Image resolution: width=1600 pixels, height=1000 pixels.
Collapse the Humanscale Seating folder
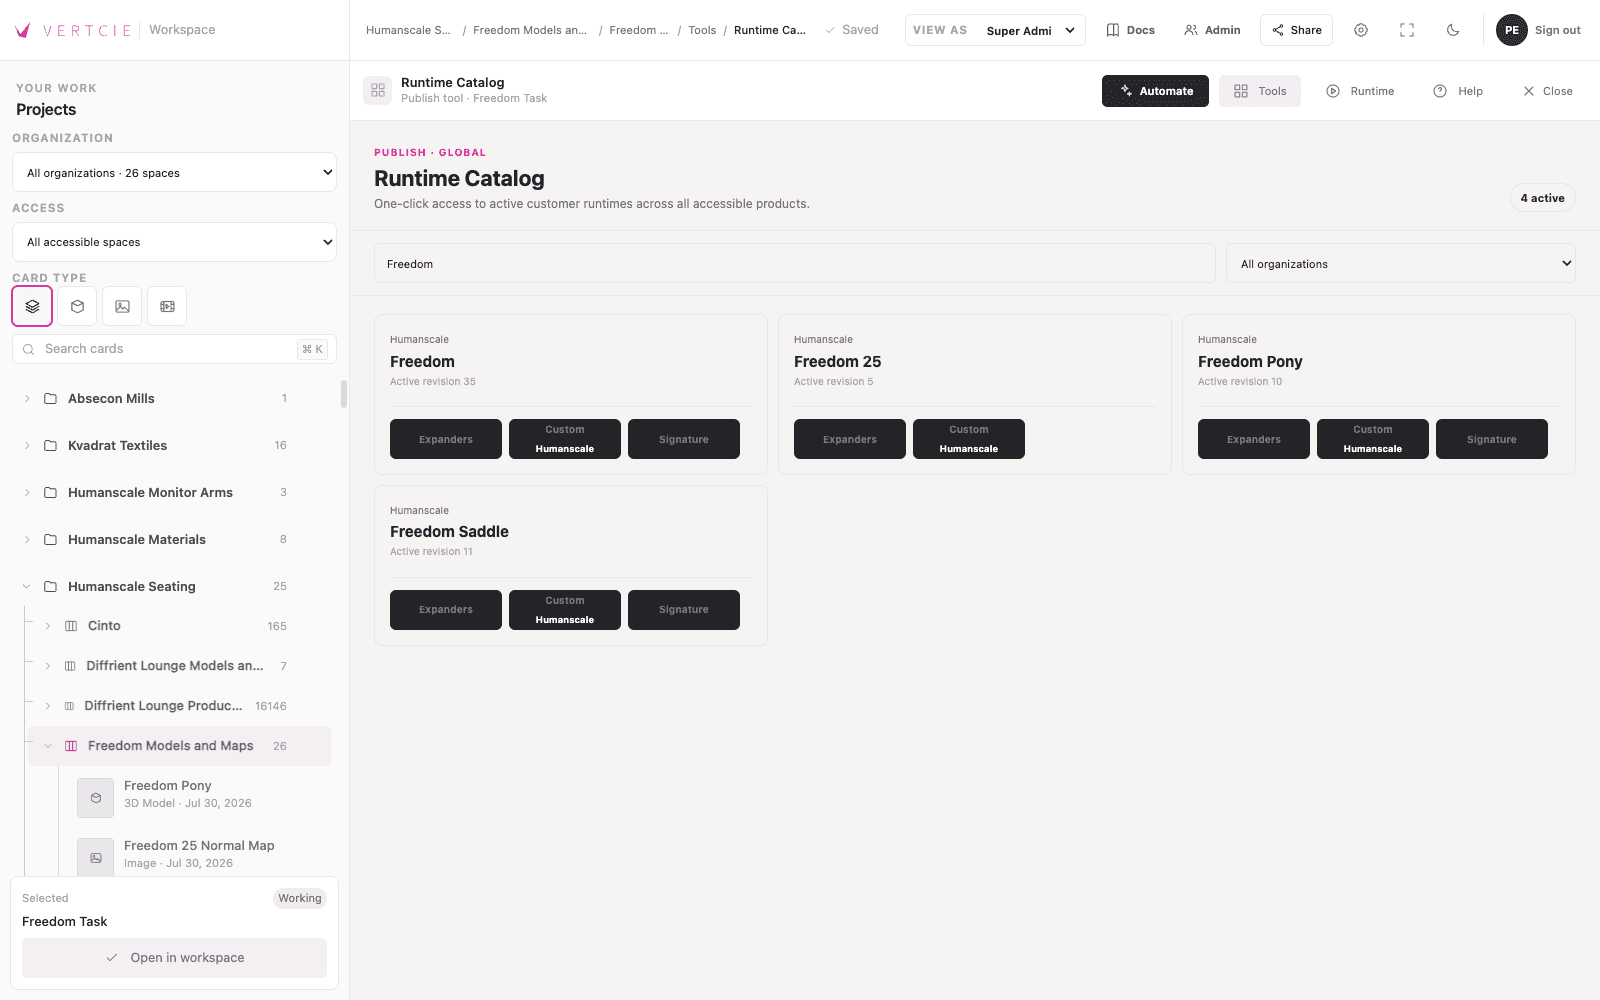tap(27, 586)
